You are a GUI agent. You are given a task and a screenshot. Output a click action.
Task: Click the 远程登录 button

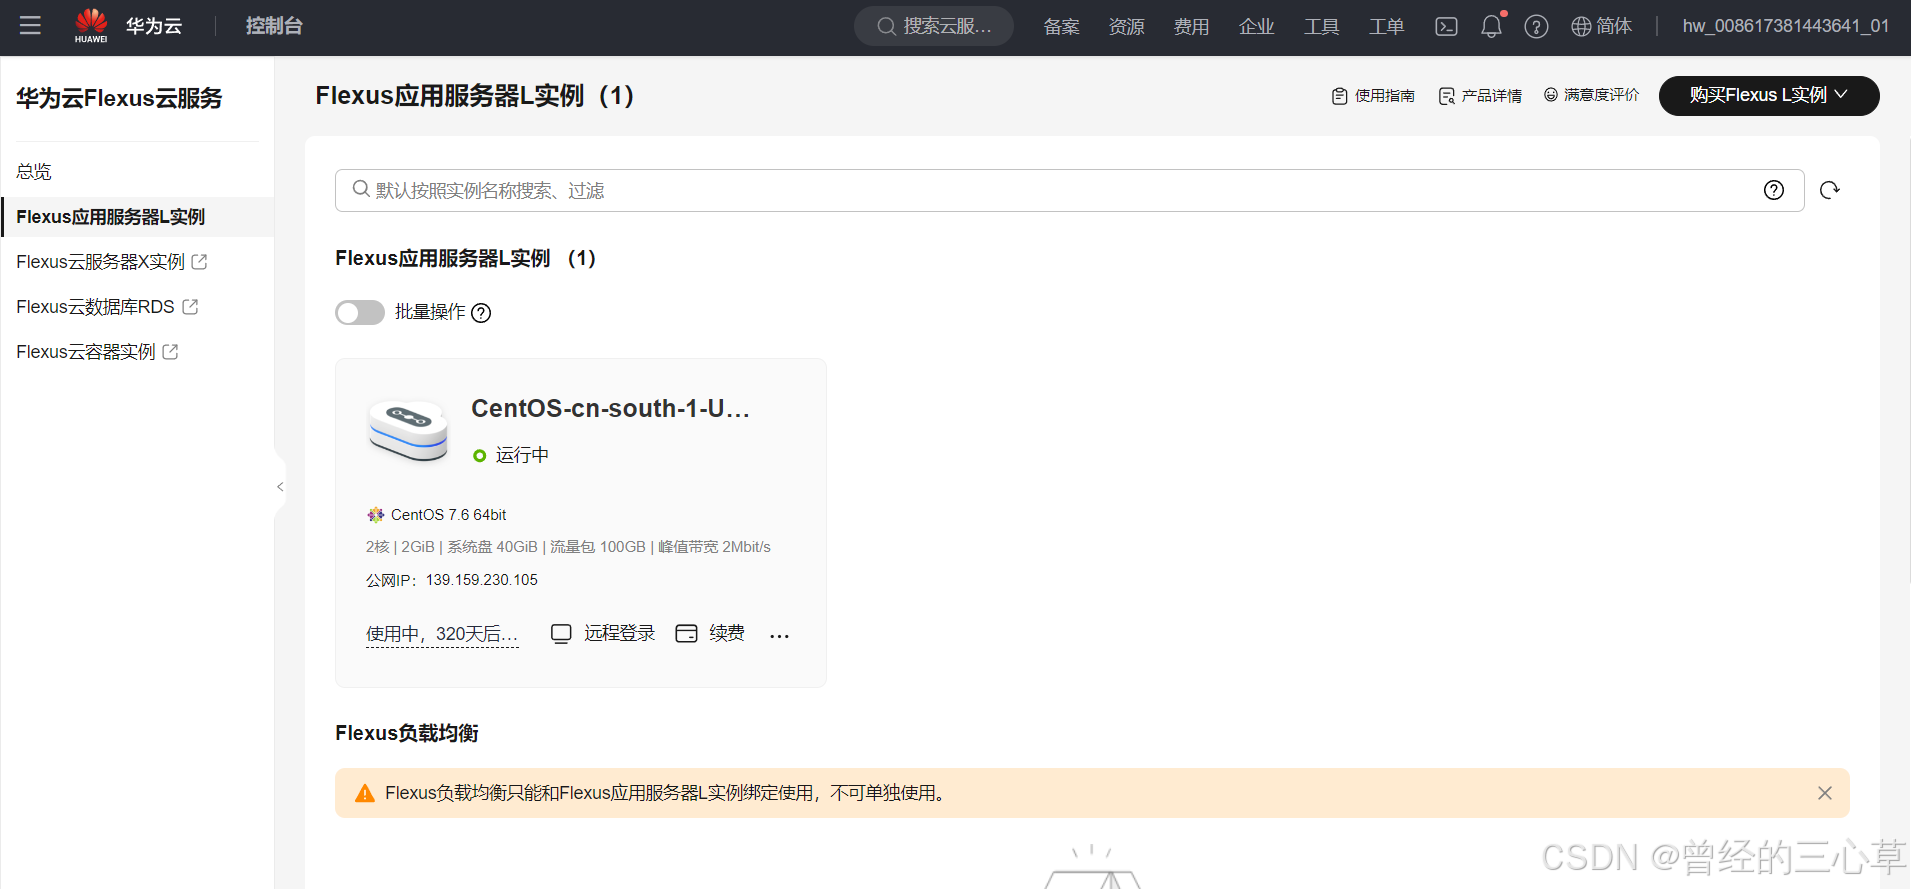tap(619, 633)
